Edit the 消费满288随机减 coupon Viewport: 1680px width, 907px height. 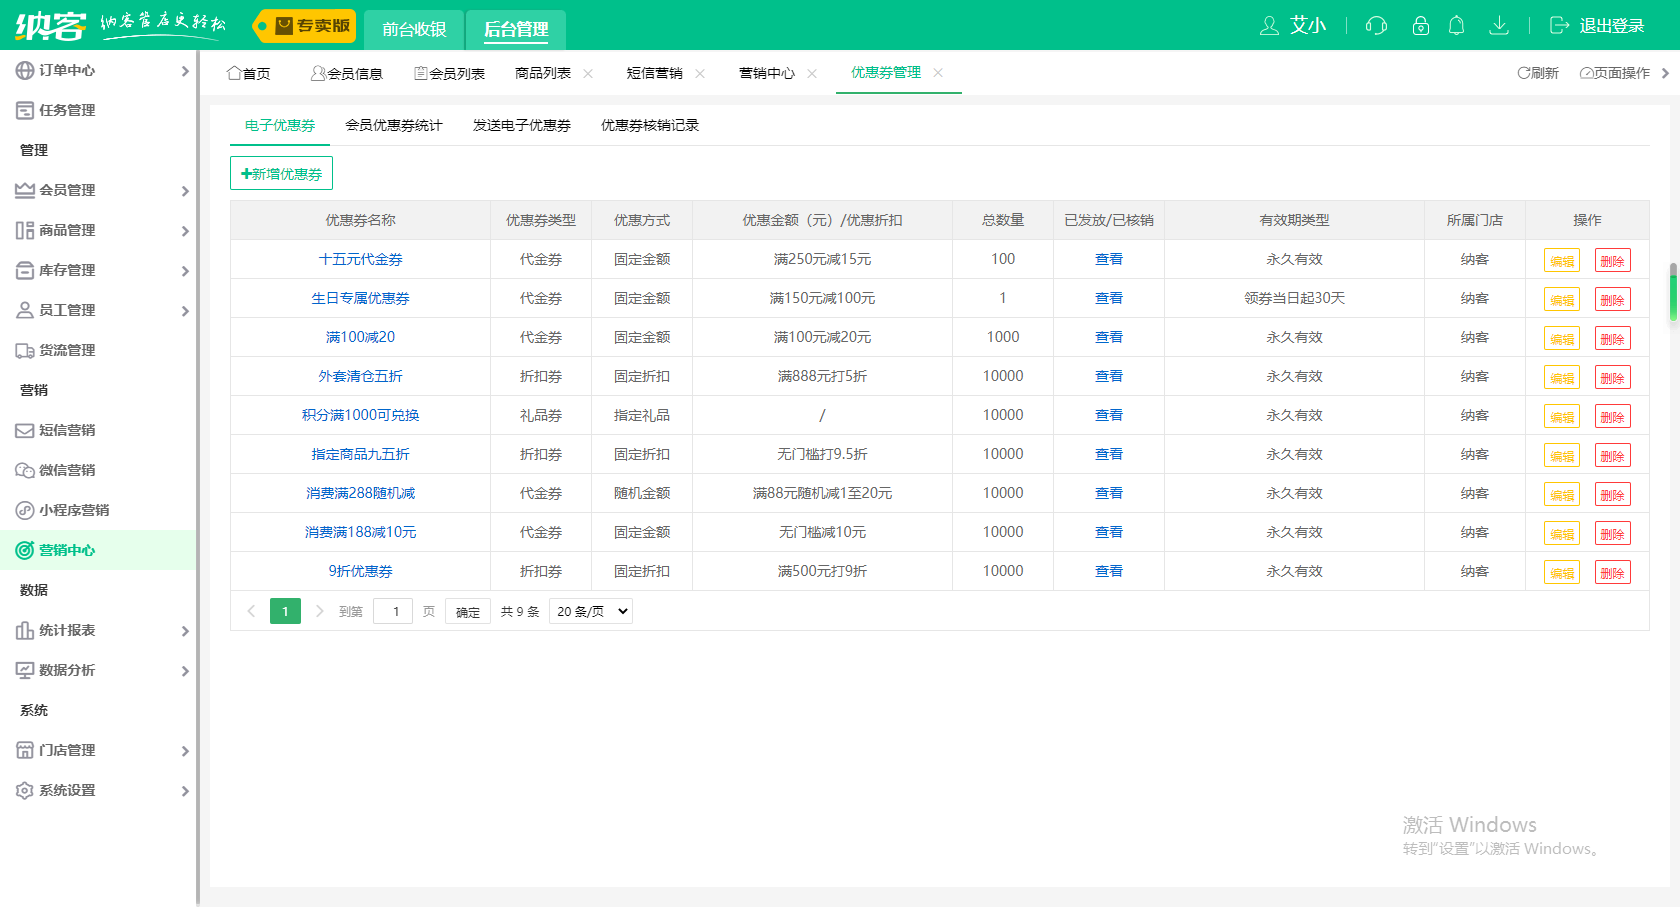click(1562, 495)
